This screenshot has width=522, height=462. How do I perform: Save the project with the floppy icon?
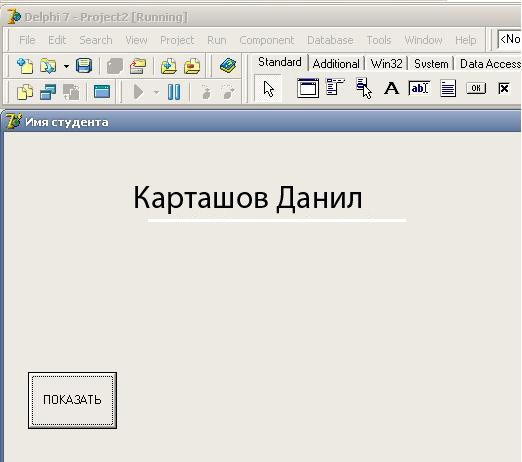[84, 66]
